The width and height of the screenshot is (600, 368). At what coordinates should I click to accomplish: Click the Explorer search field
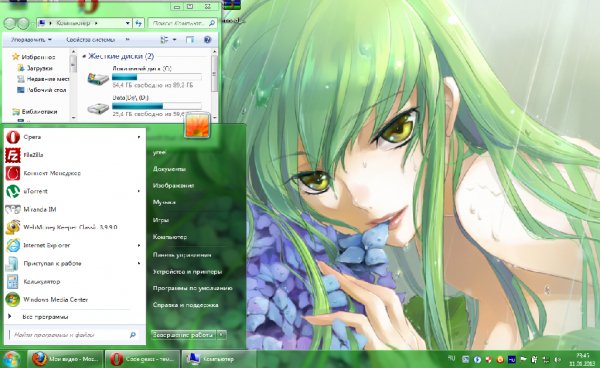[183, 23]
